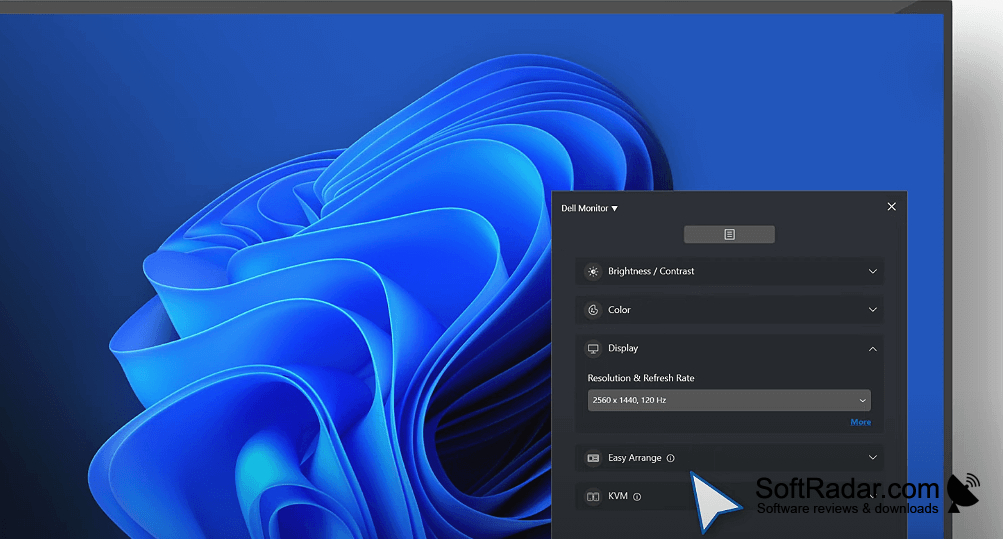Select the Easy Arrange section label
This screenshot has width=1003, height=539.
635,458
